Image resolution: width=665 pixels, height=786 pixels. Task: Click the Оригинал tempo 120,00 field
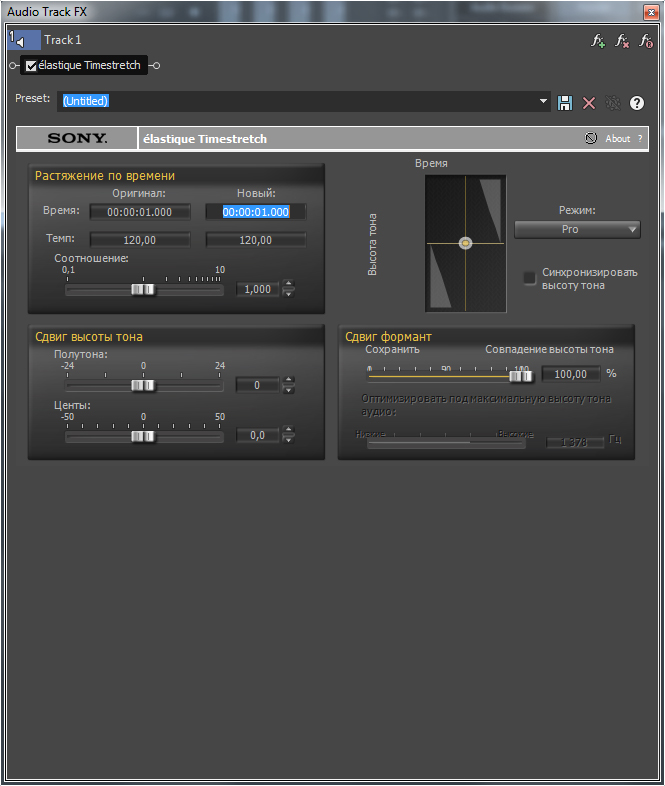click(140, 240)
